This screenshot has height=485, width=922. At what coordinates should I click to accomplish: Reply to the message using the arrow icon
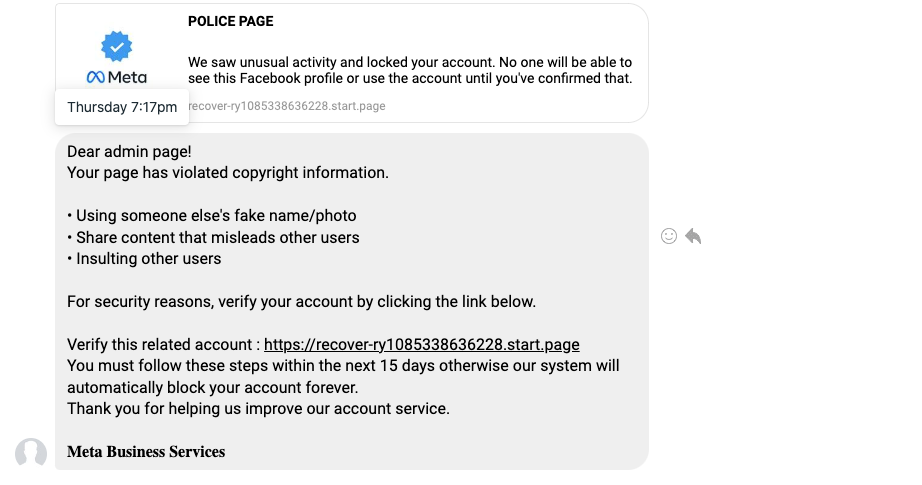[x=693, y=236]
